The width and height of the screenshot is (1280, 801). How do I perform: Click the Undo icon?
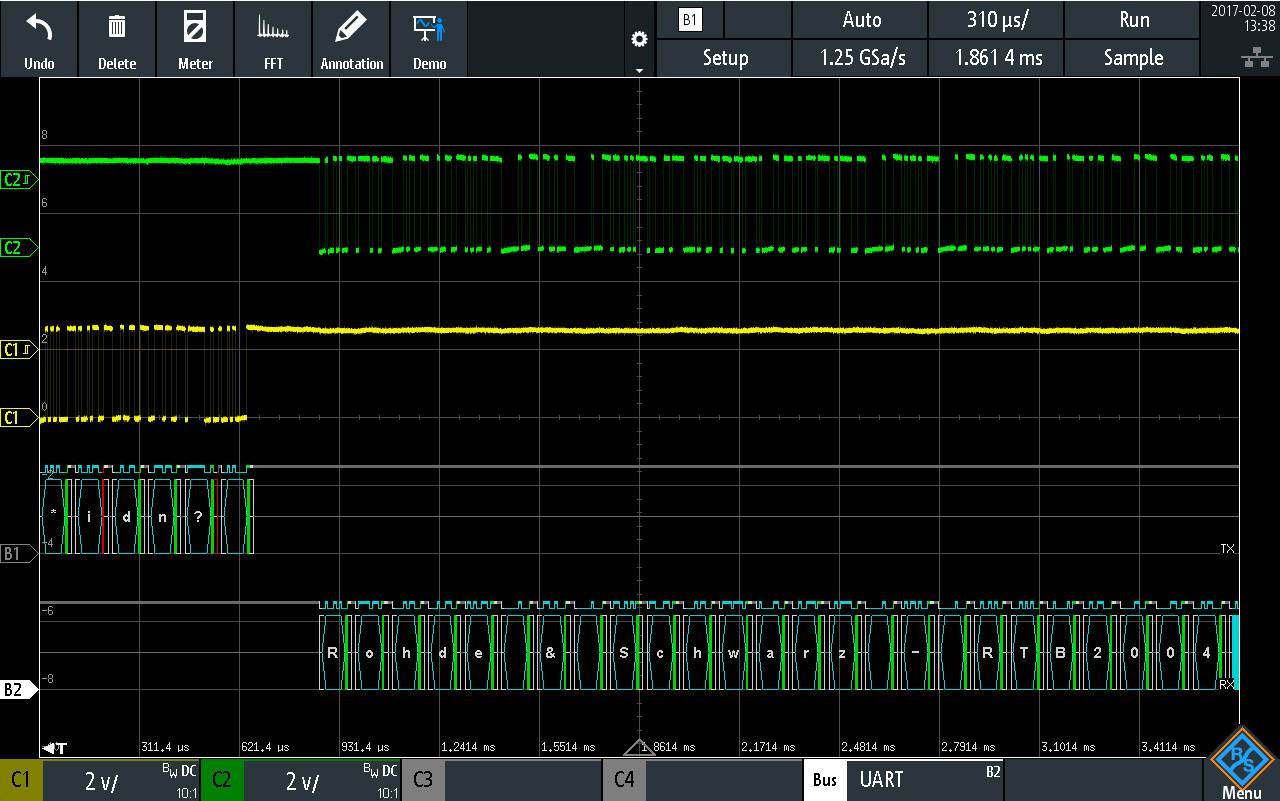pyautogui.click(x=39, y=39)
